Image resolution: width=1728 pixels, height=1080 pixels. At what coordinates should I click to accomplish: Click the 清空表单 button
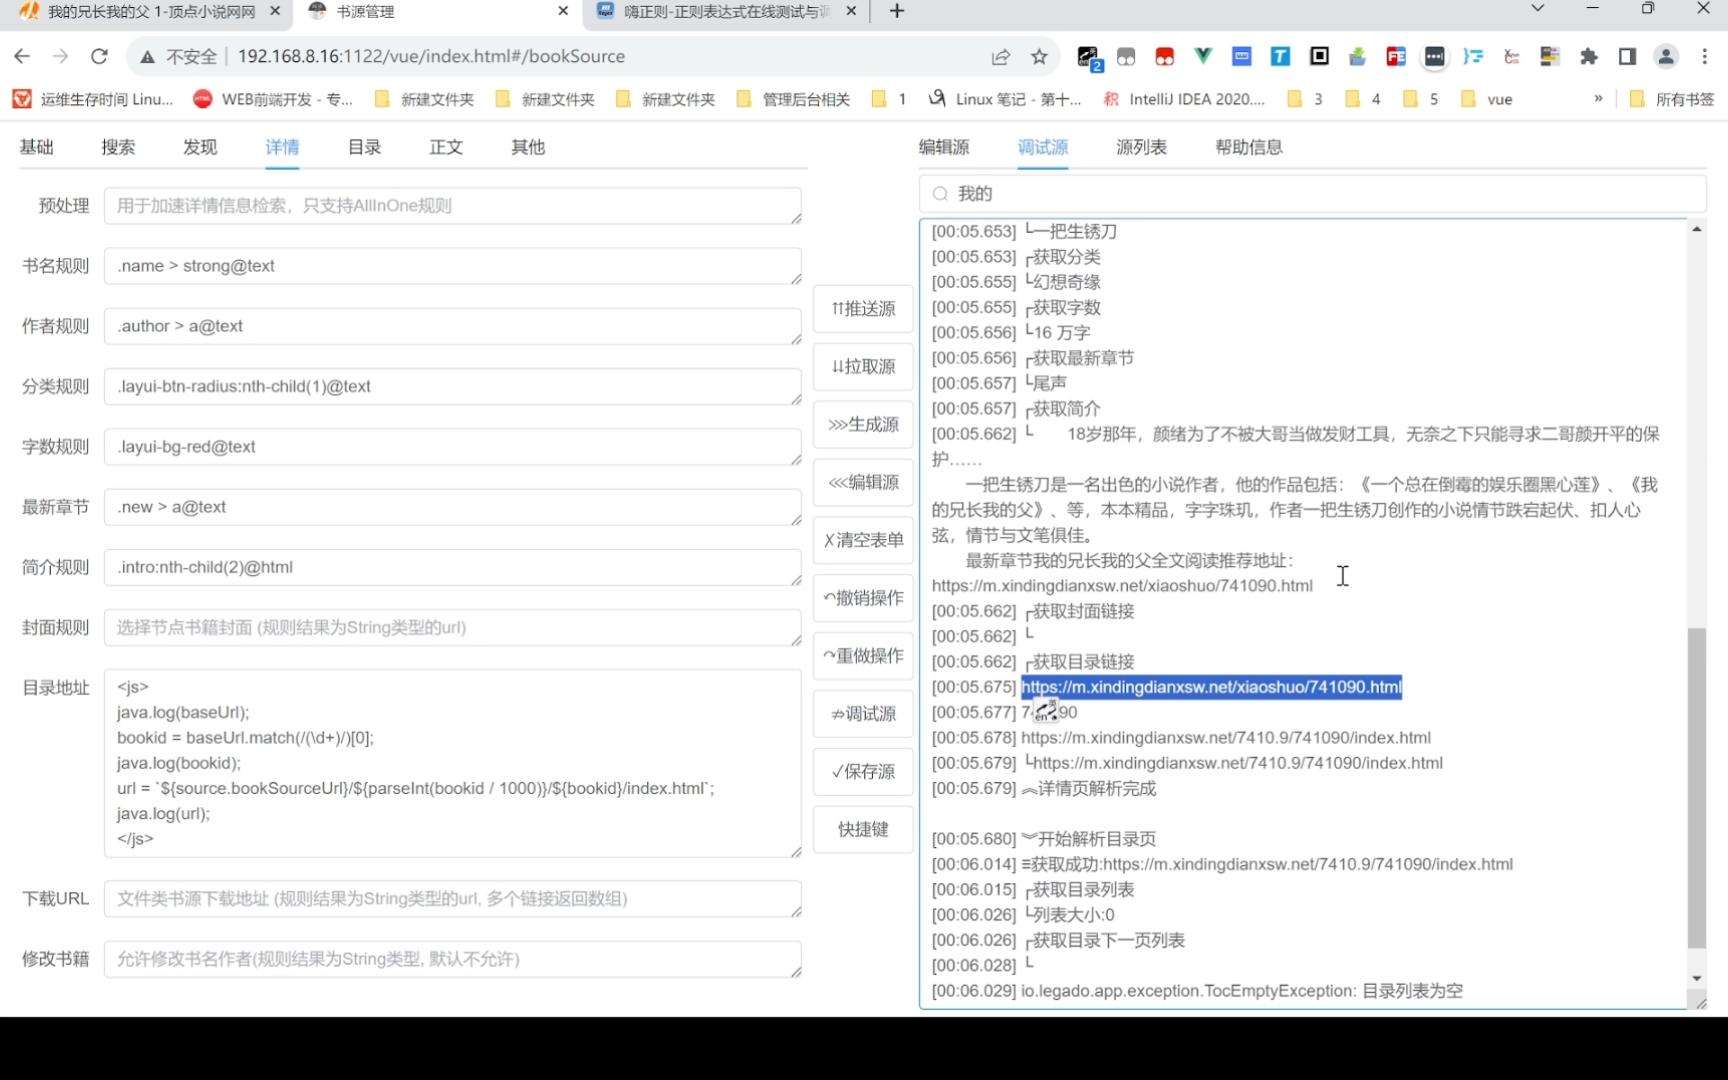(x=863, y=540)
